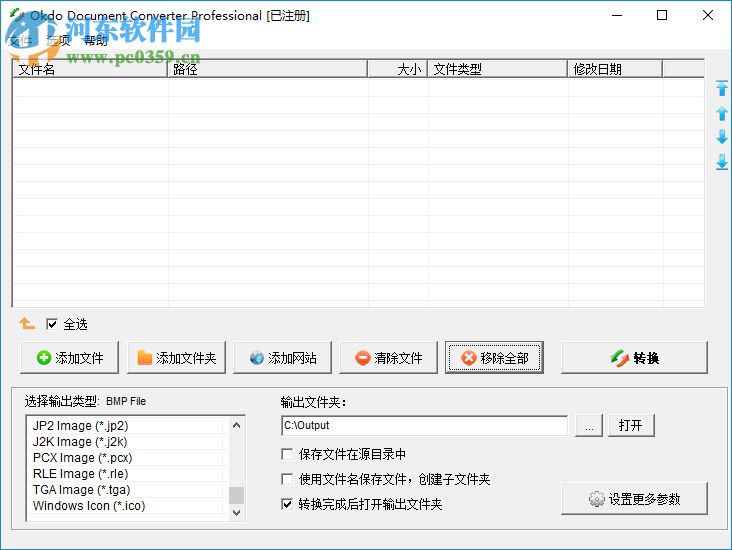The height and width of the screenshot is (550, 732).
Task: Sort by 大小 column header
Action: tap(398, 69)
